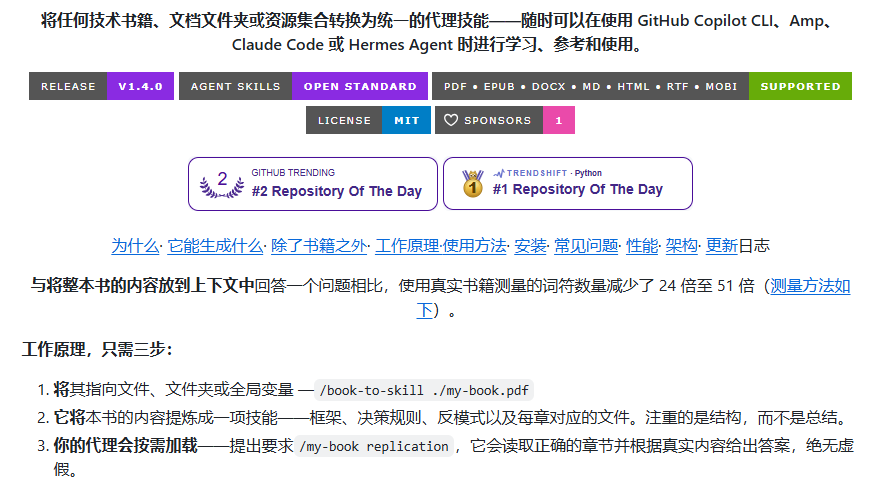
Task: Click the sponsor count 1 label
Action: pyautogui.click(x=559, y=120)
